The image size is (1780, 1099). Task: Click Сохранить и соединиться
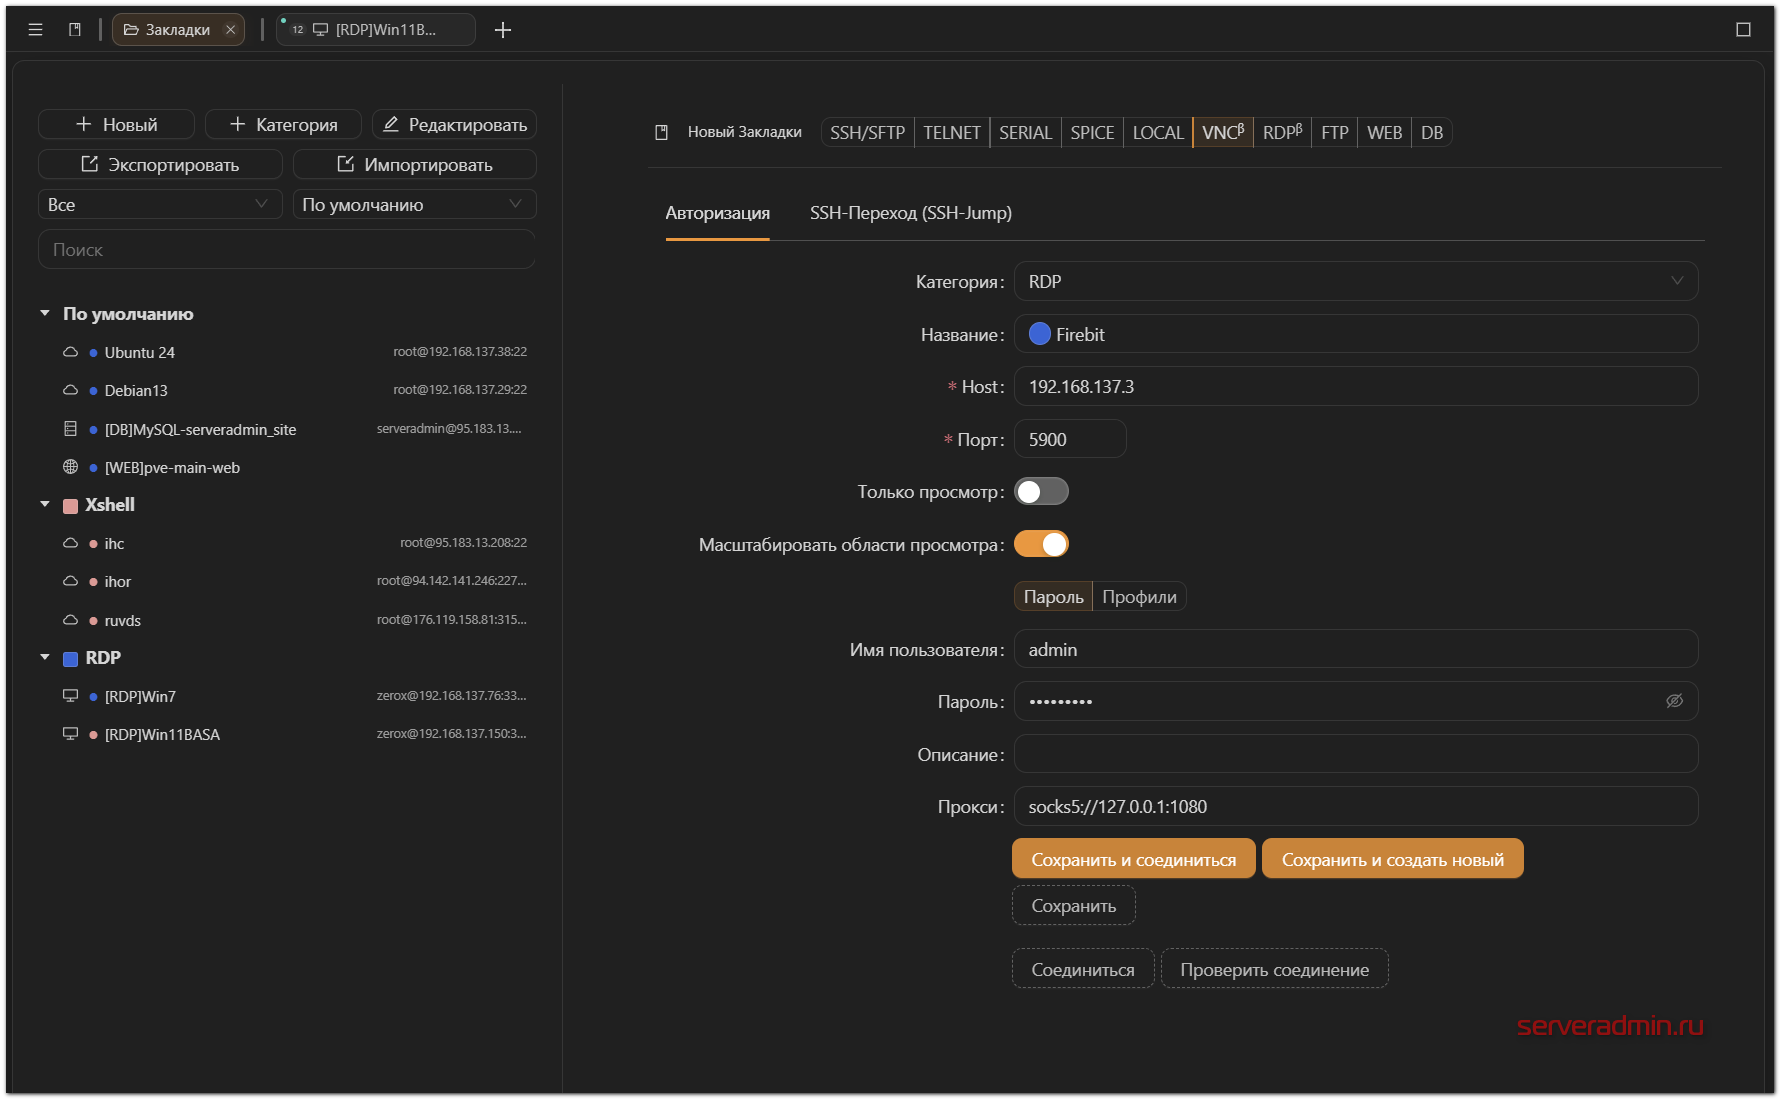point(1134,859)
